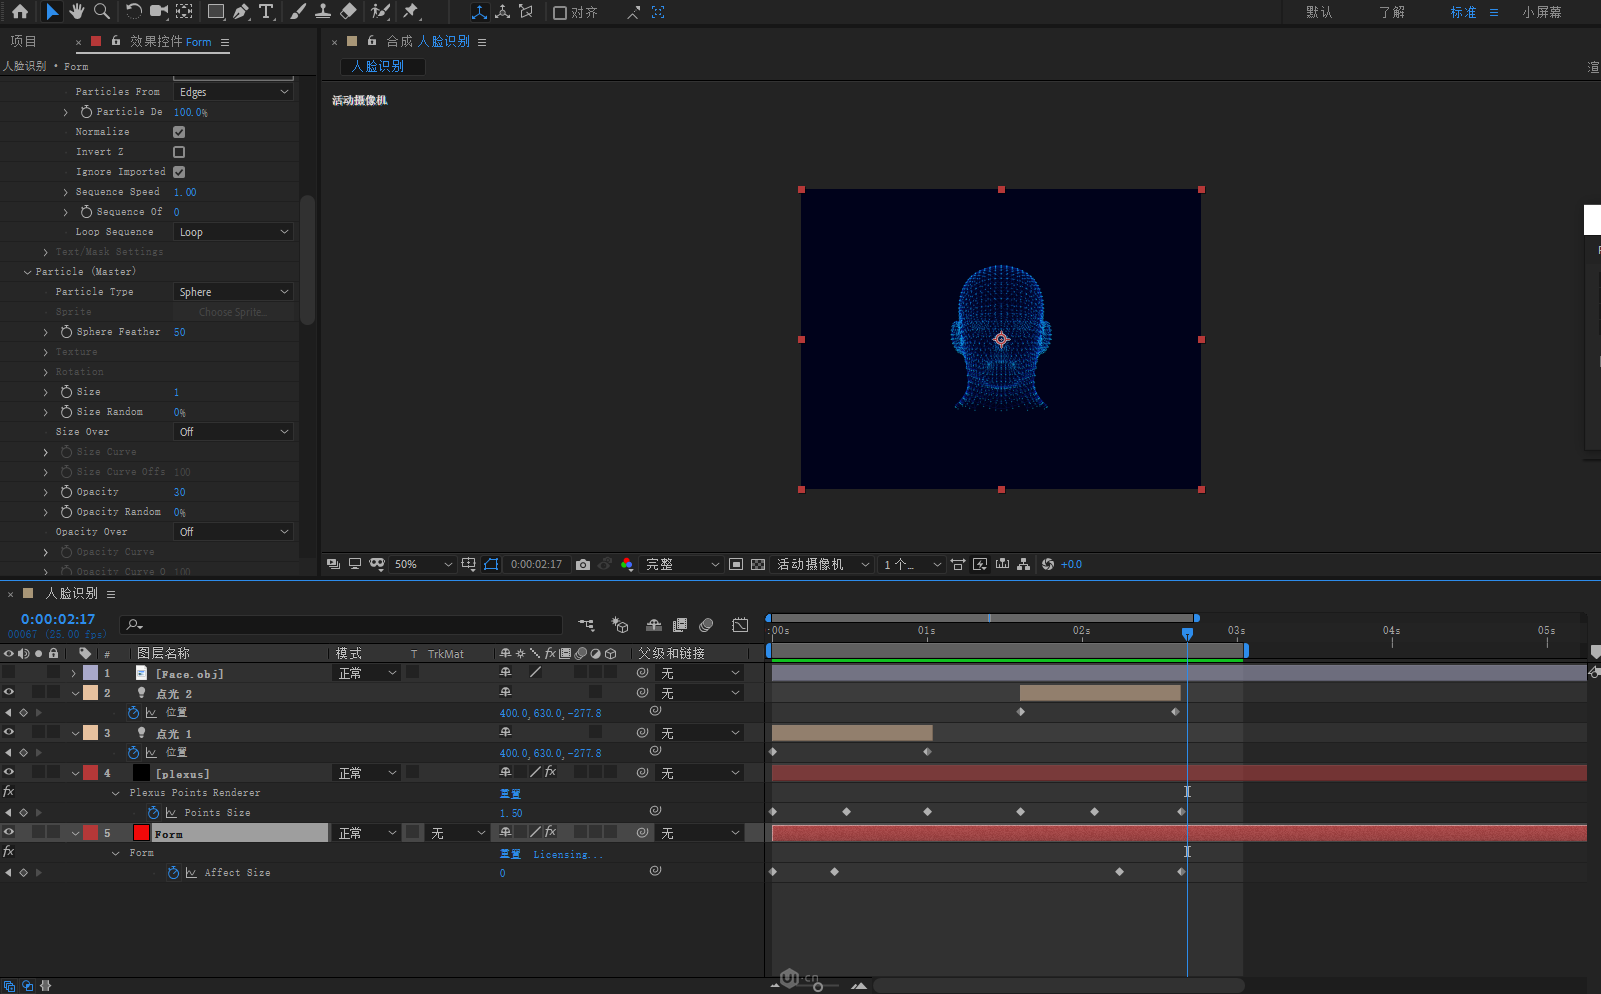Toggle mask and shape path visibility
The width and height of the screenshot is (1601, 994).
491,564
